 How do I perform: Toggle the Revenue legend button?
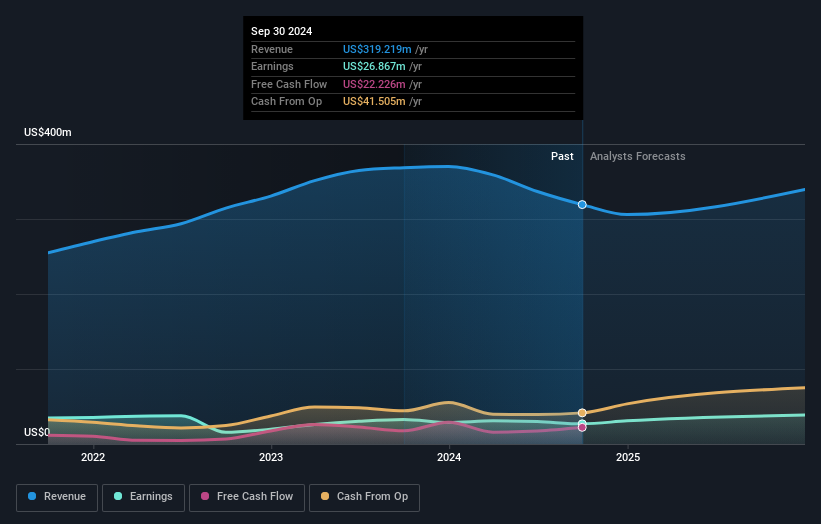coord(57,497)
